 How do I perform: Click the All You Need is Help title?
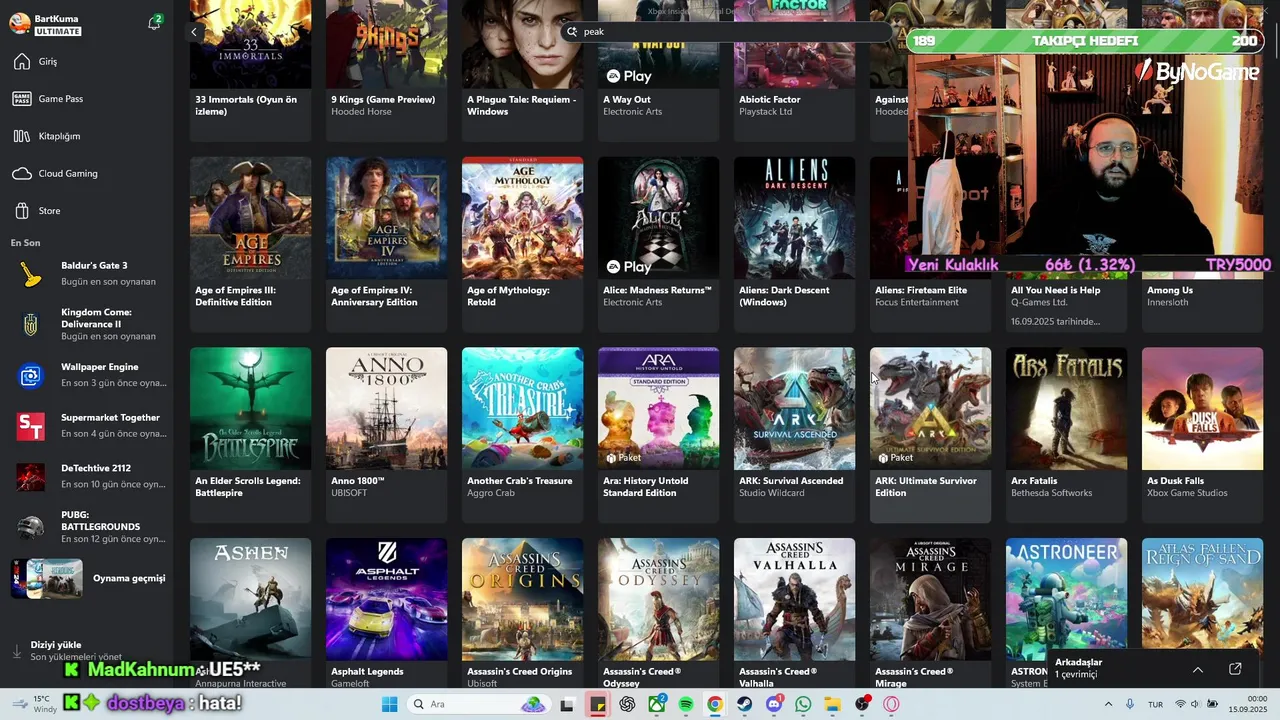click(1055, 290)
